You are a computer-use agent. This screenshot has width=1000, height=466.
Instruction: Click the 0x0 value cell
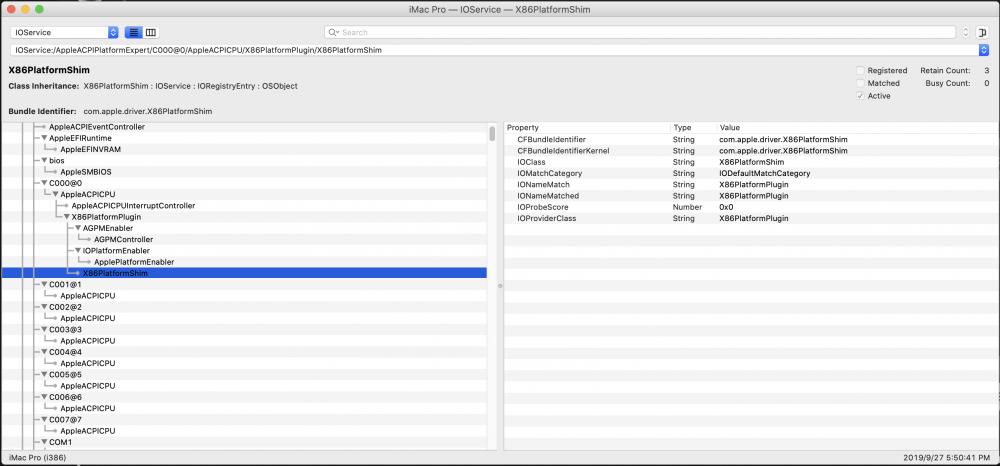(x=726, y=207)
